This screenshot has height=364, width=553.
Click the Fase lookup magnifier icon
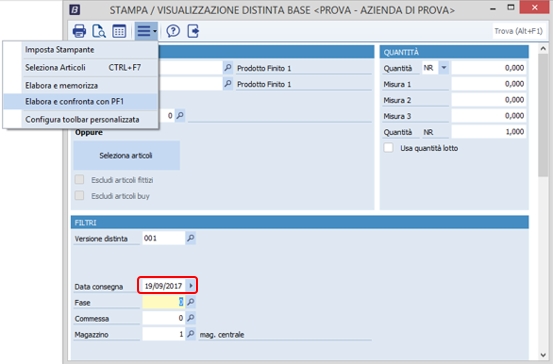pyautogui.click(x=190, y=302)
